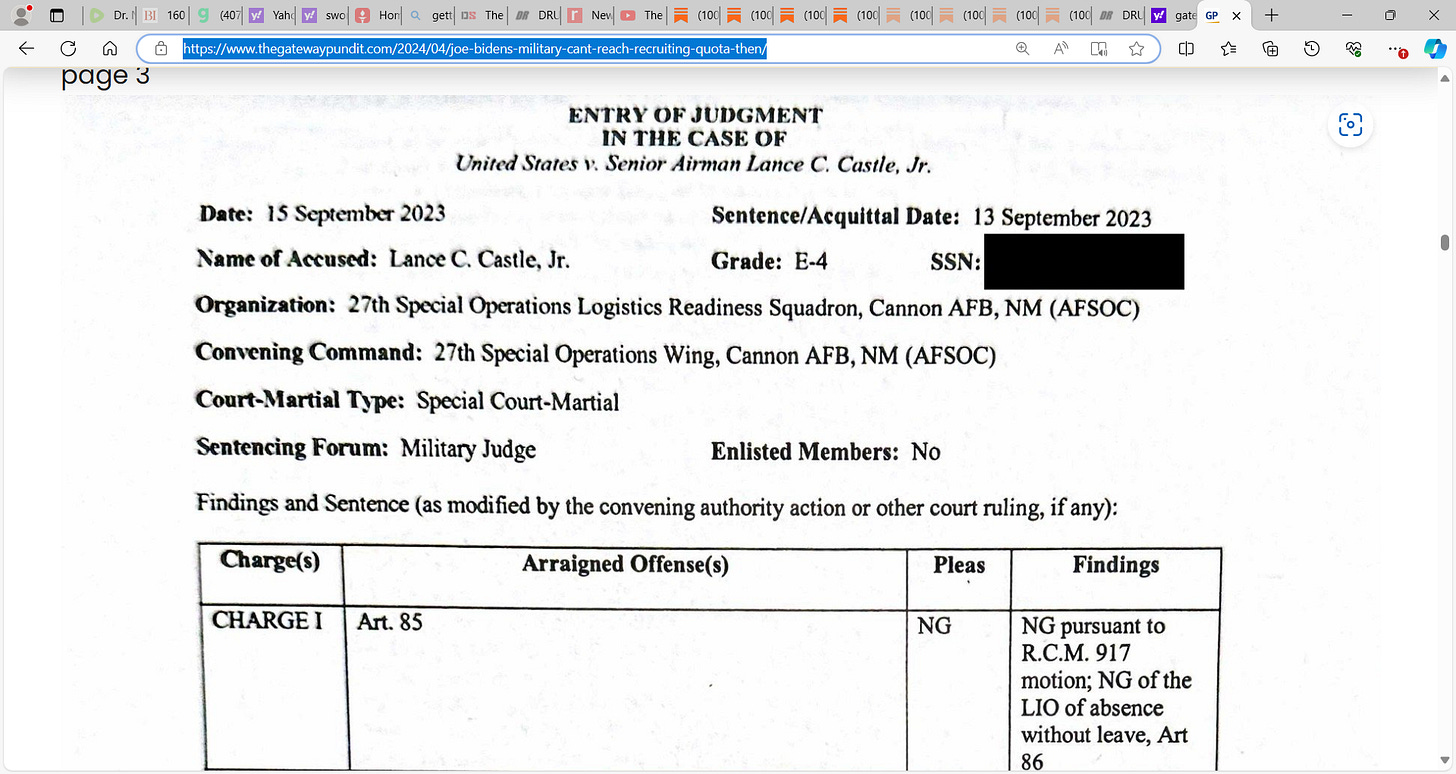Open browsing History
The image size is (1456, 774).
point(1312,48)
